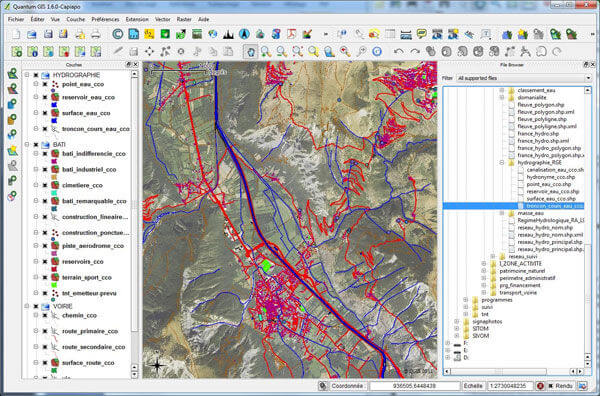Toggle visibility of terrain_sport_cco layer
The height and width of the screenshot is (396, 600).
(x=45, y=277)
